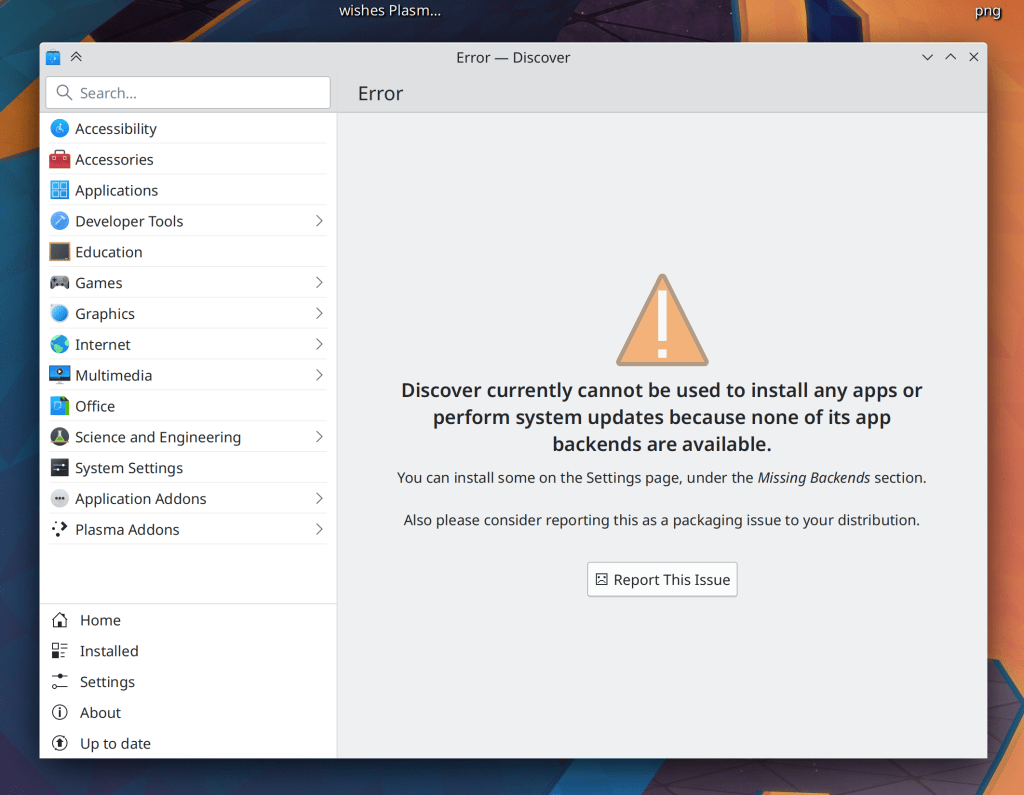Open the Settings page in sidebar

[x=107, y=682]
